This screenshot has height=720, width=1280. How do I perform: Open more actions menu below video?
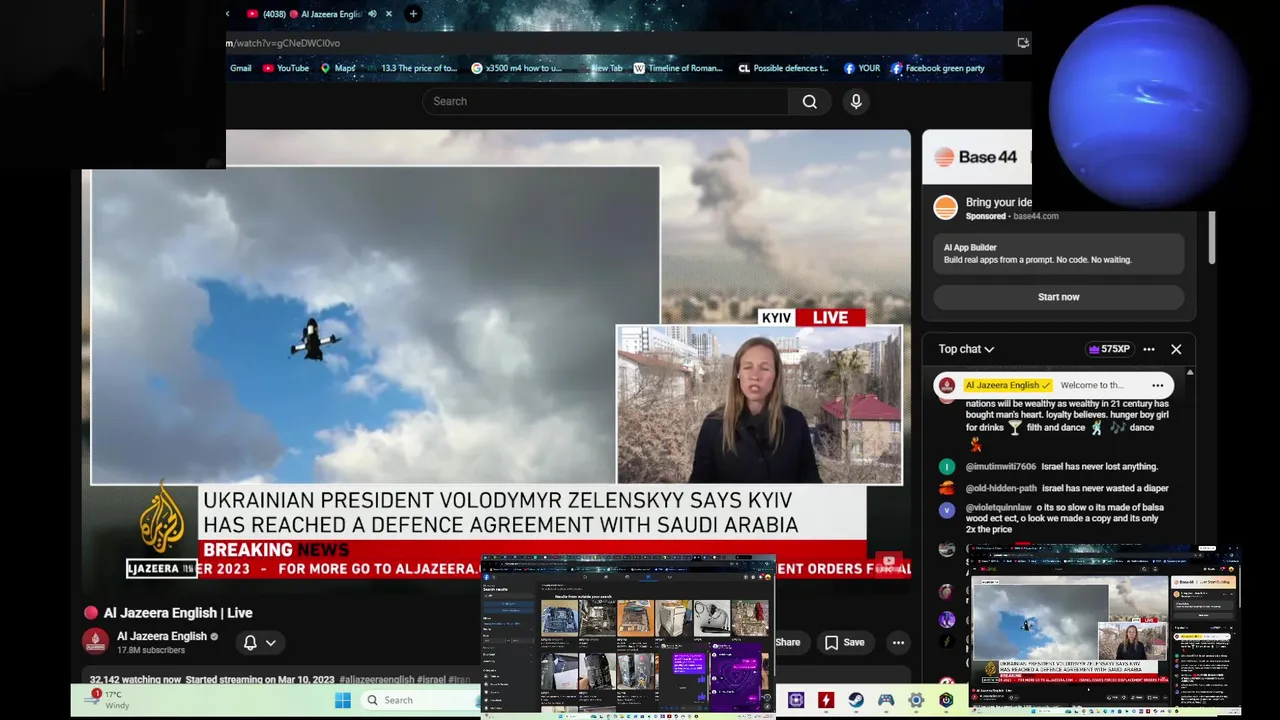click(898, 642)
